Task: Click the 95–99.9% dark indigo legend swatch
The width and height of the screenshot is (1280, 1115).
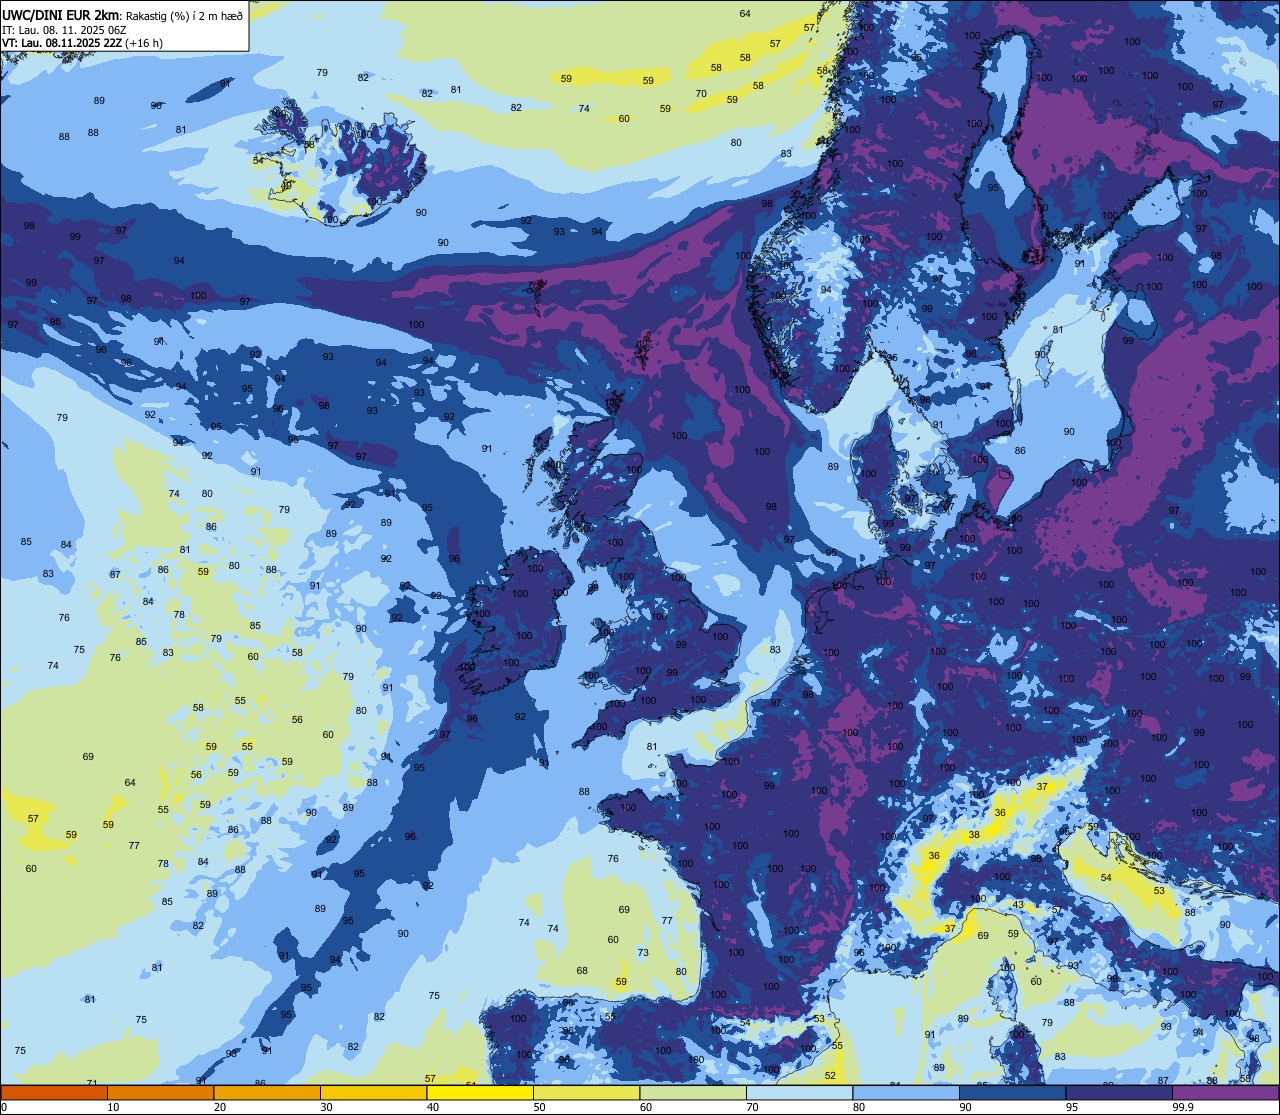Action: tap(1119, 1092)
